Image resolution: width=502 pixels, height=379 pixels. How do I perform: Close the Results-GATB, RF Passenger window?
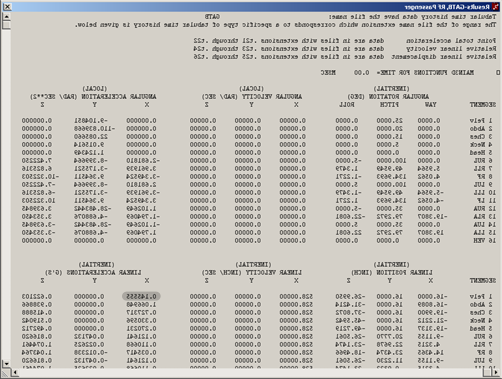[7, 7]
